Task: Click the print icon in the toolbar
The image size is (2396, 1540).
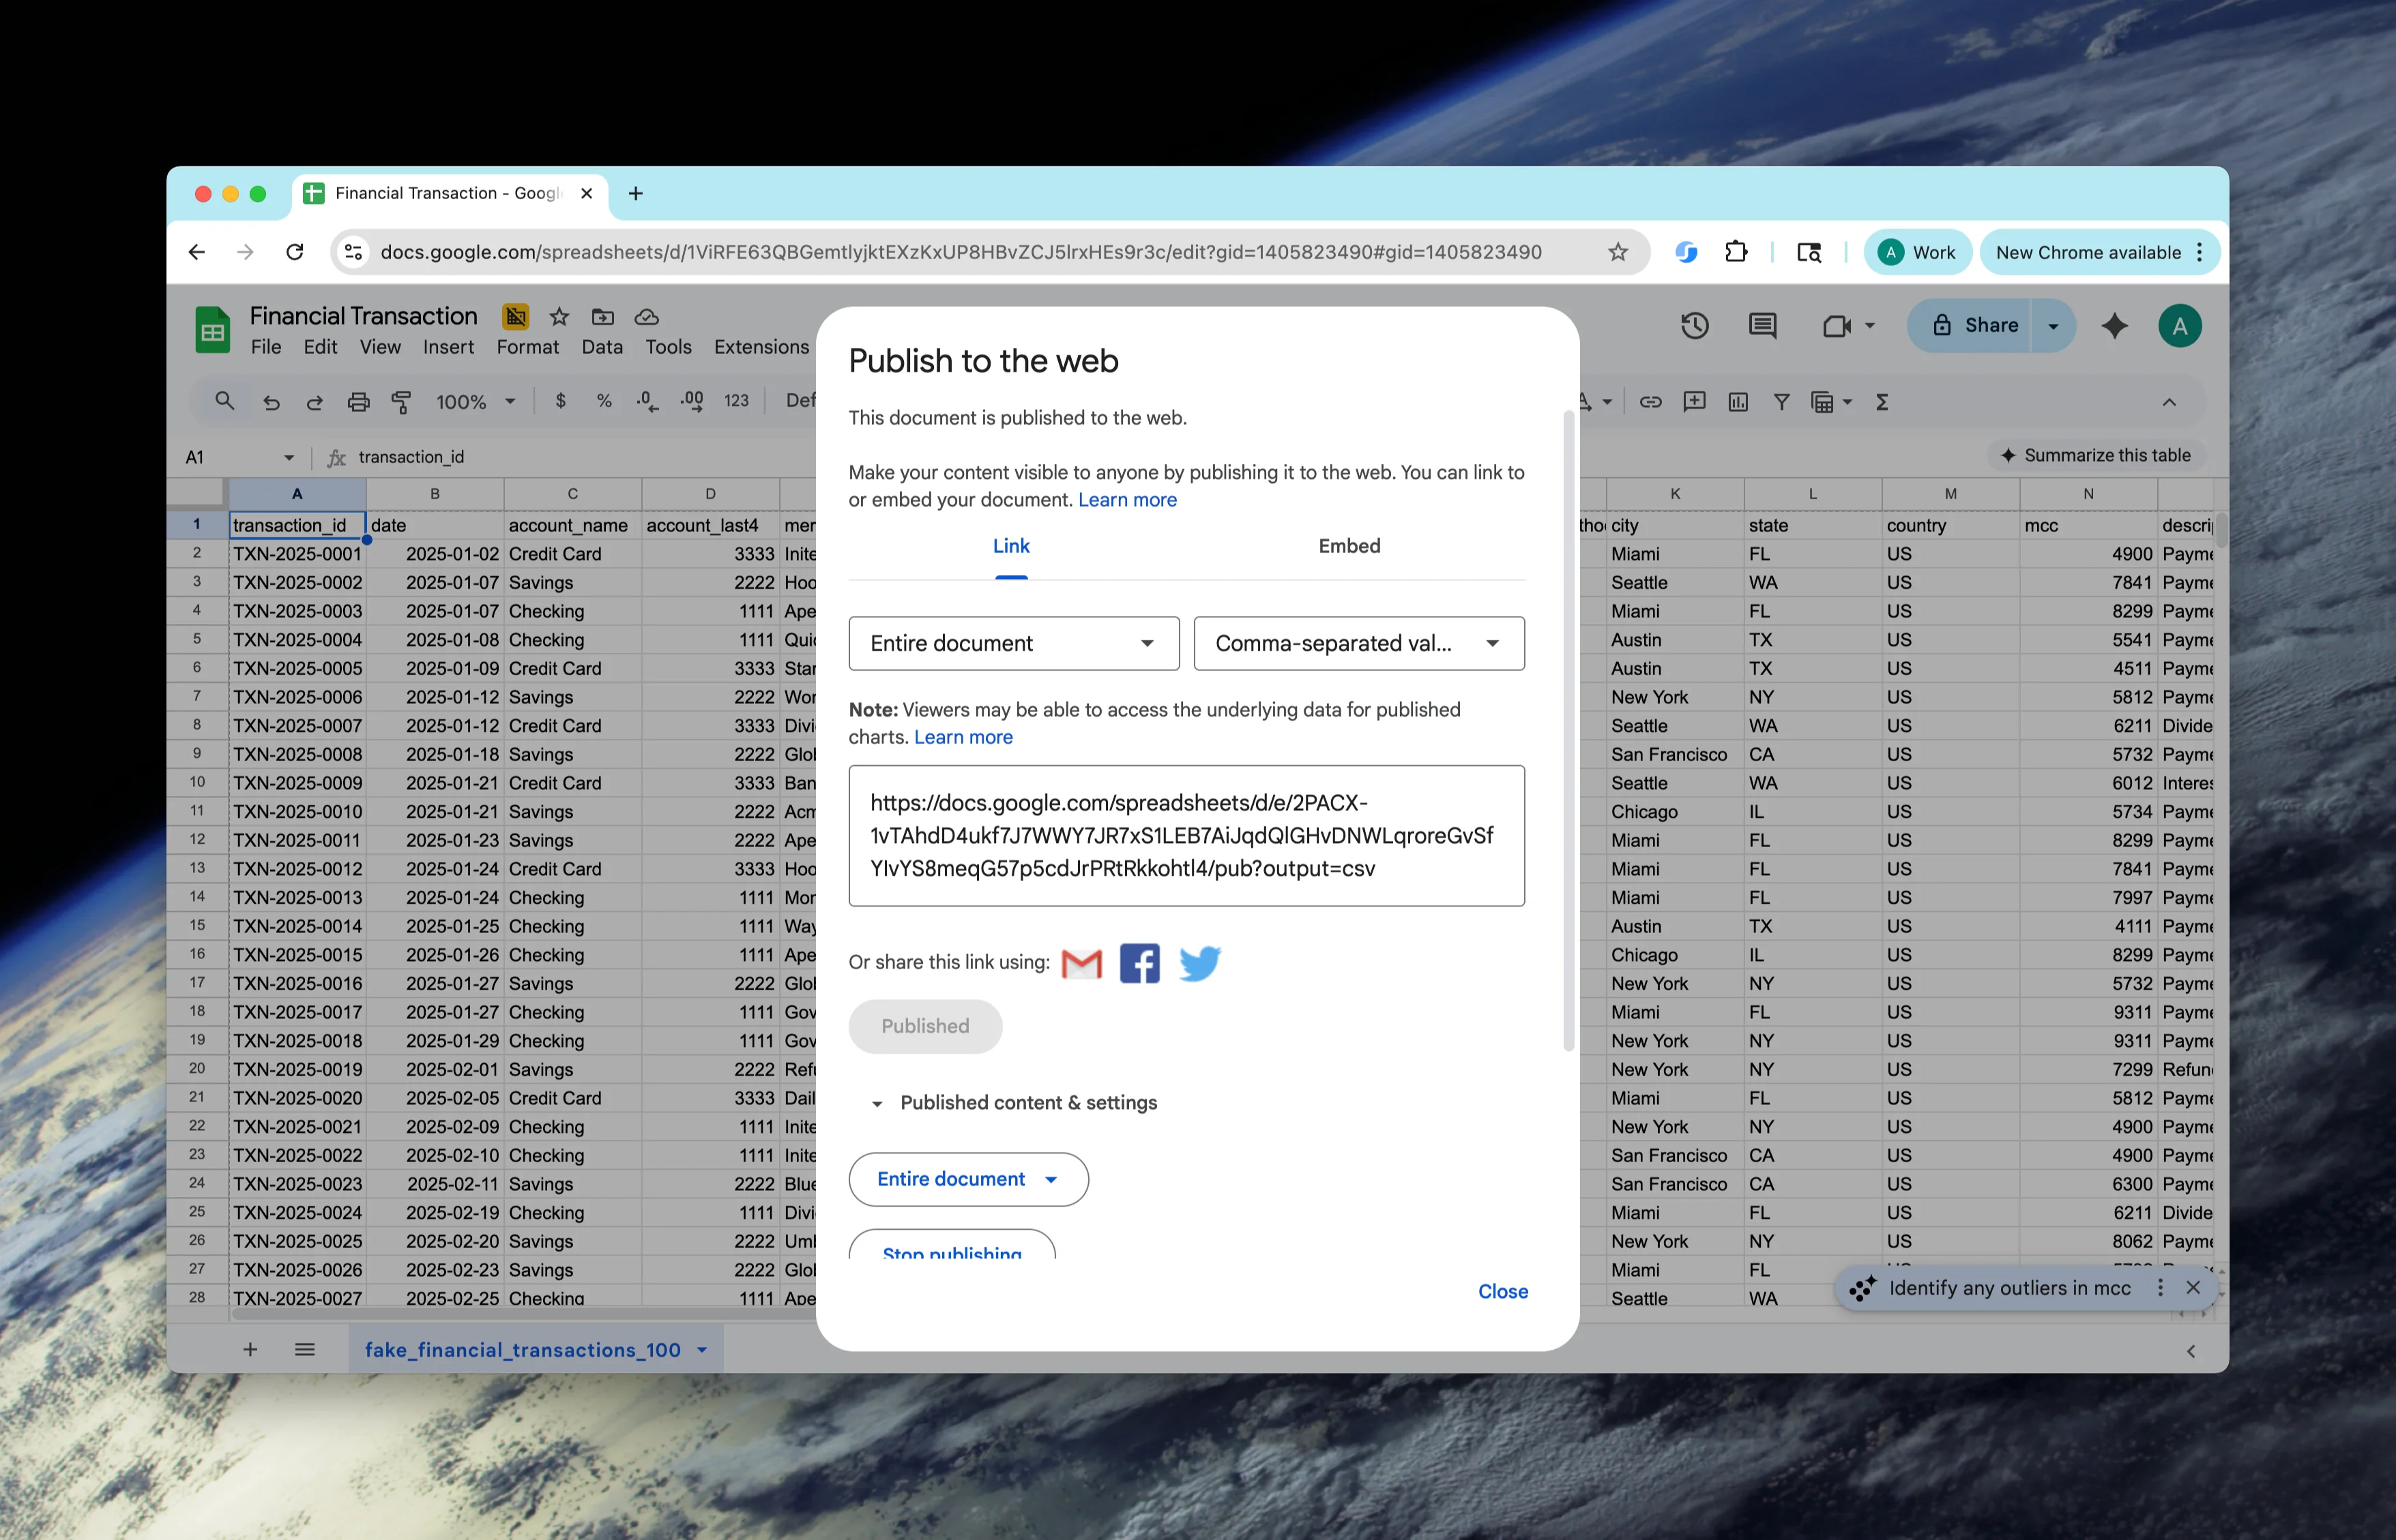Action: click(x=358, y=402)
